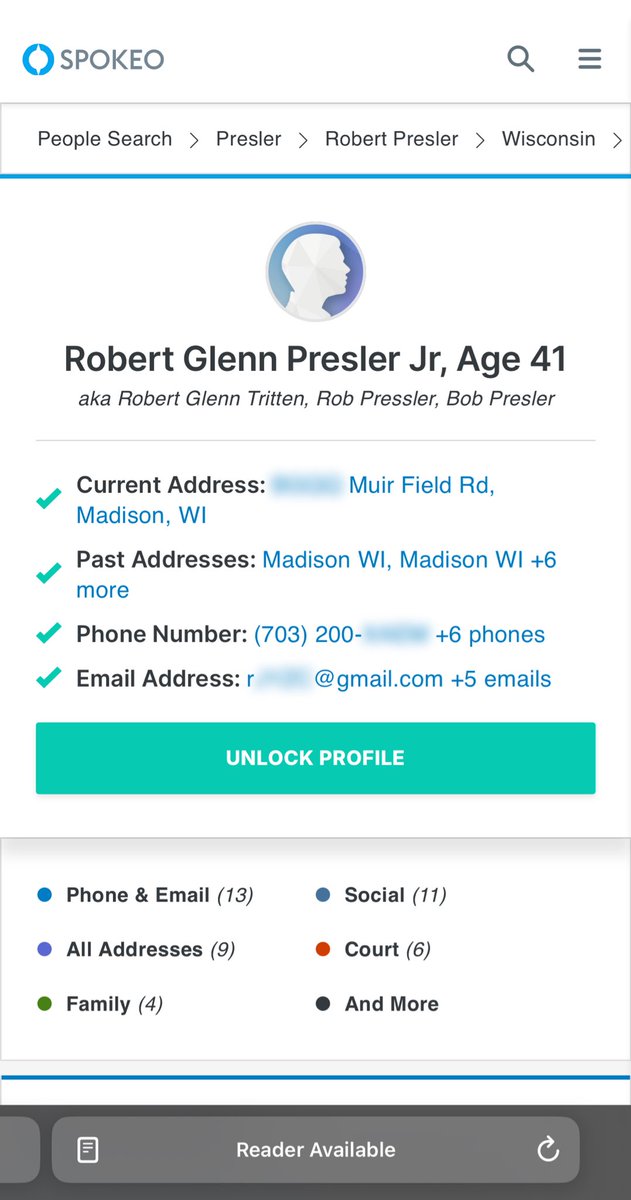Image resolution: width=631 pixels, height=1200 pixels.
Task: Click chevron after Wisconsin breadcrumb
Action: (617, 141)
